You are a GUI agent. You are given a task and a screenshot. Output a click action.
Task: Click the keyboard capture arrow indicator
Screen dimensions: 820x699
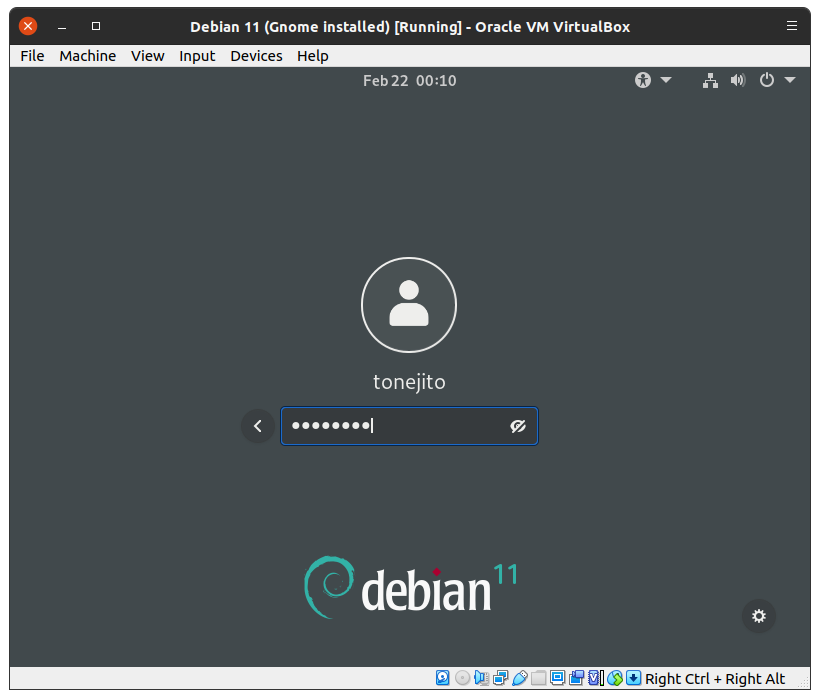(633, 678)
